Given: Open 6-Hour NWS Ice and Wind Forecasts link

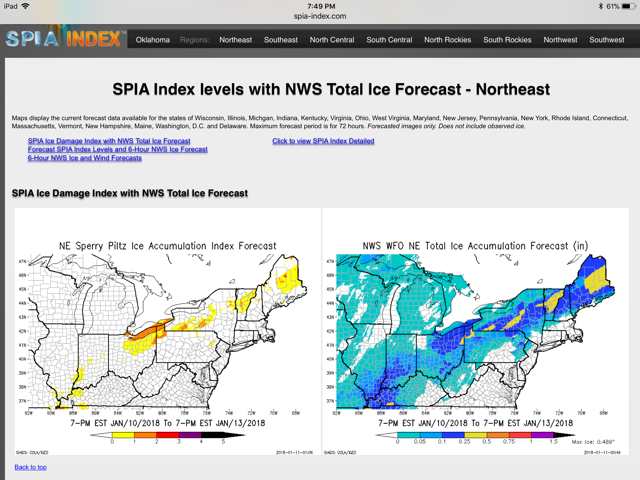Looking at the screenshot, I should coord(84,158).
